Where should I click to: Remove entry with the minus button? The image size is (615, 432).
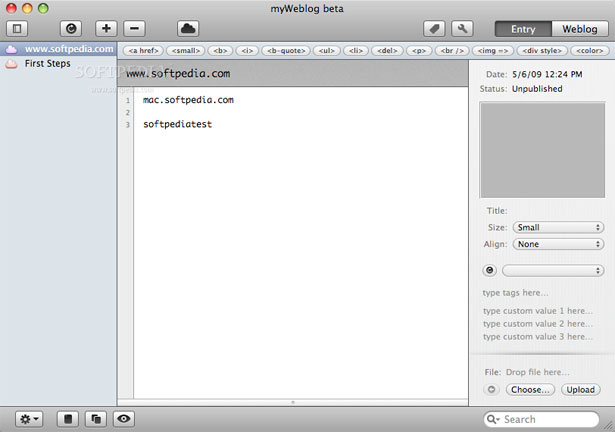click(x=135, y=29)
